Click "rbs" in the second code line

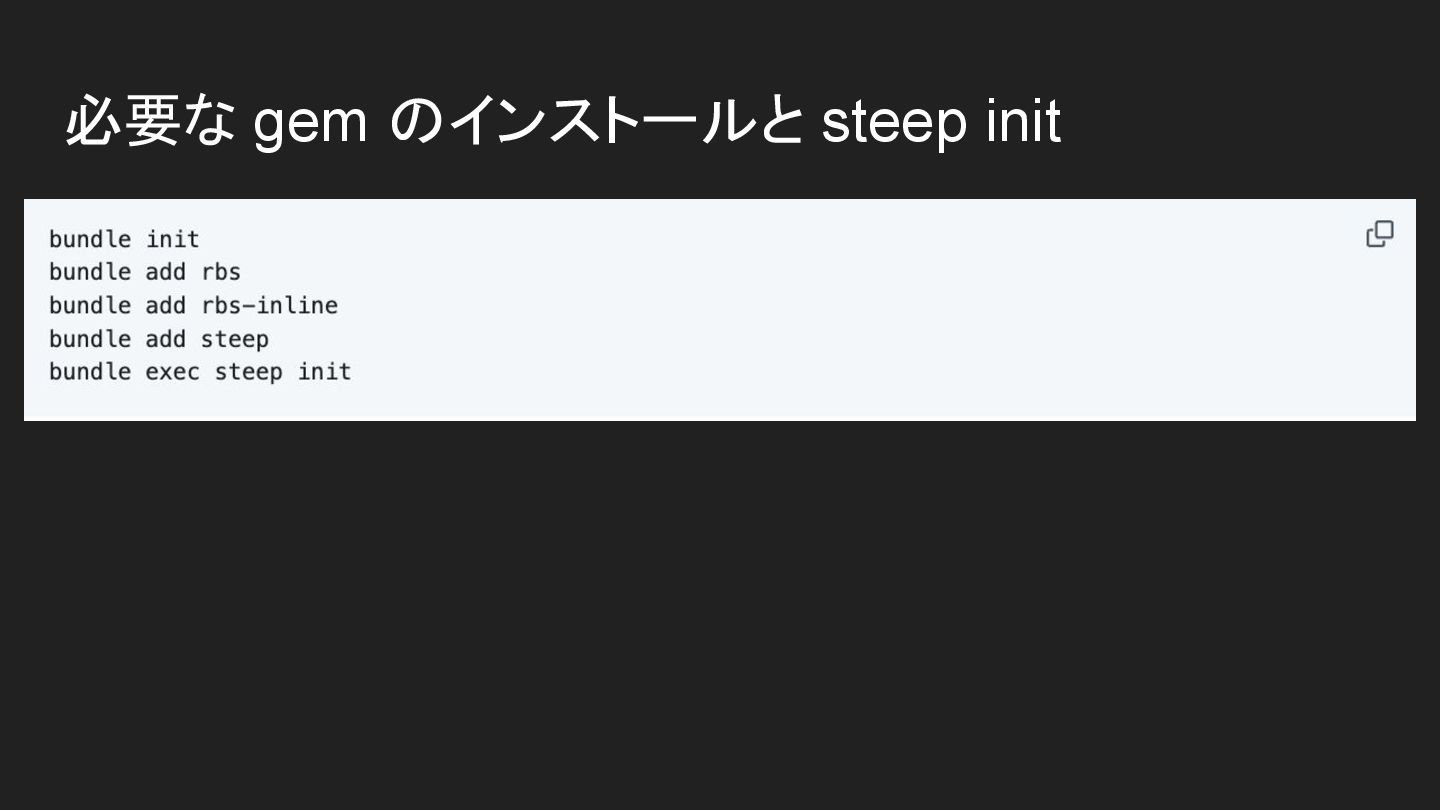coord(221,272)
